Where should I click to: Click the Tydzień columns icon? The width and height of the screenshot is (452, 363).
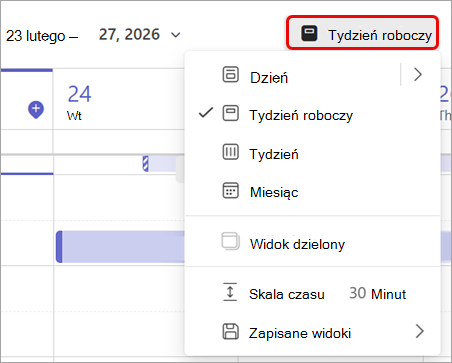pyautogui.click(x=231, y=152)
